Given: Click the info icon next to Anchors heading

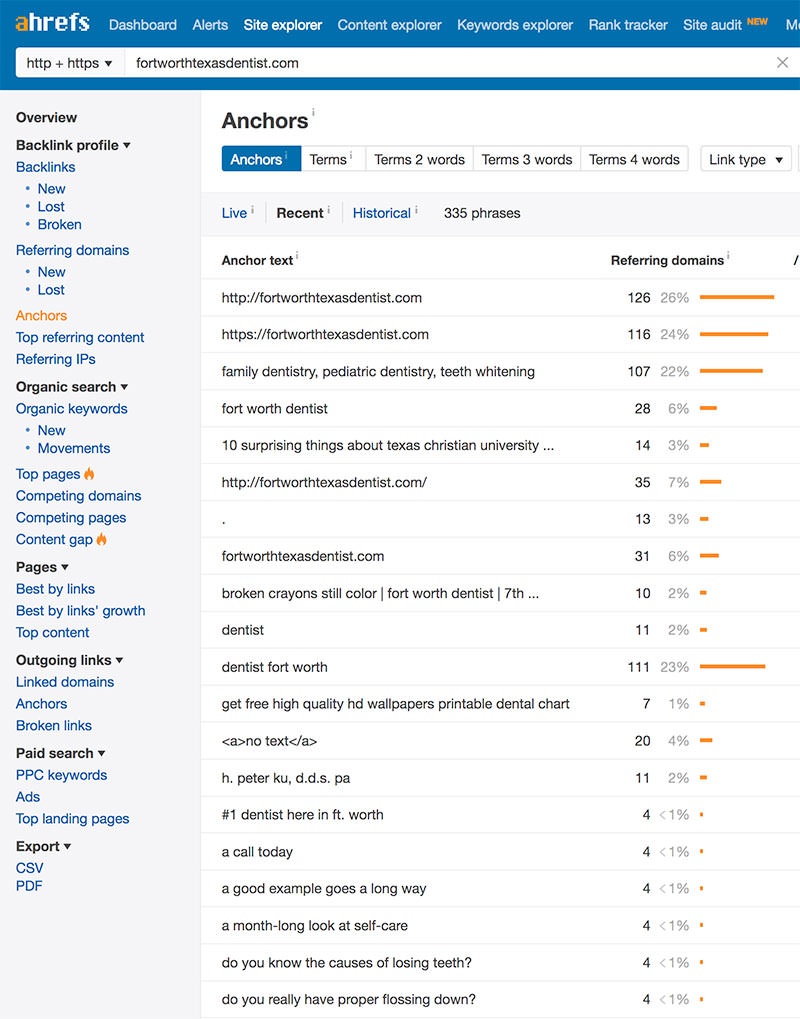Looking at the screenshot, I should (x=313, y=112).
